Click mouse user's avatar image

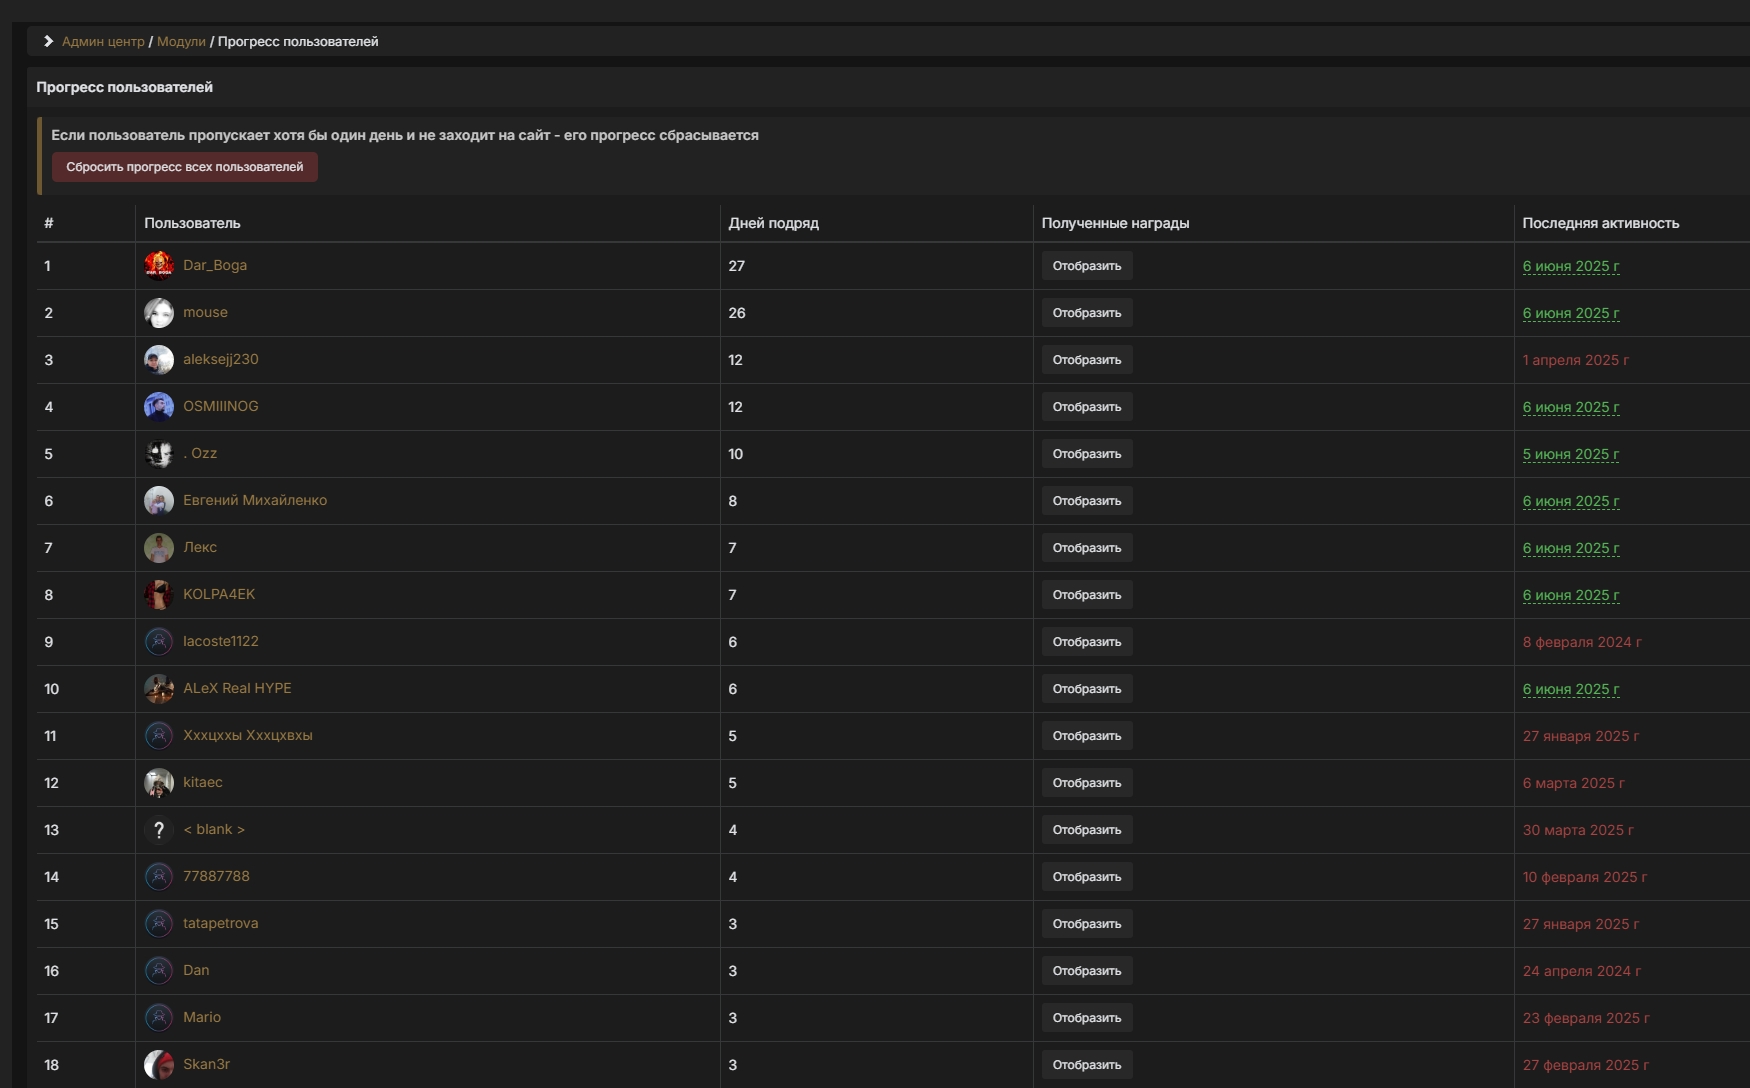point(158,313)
